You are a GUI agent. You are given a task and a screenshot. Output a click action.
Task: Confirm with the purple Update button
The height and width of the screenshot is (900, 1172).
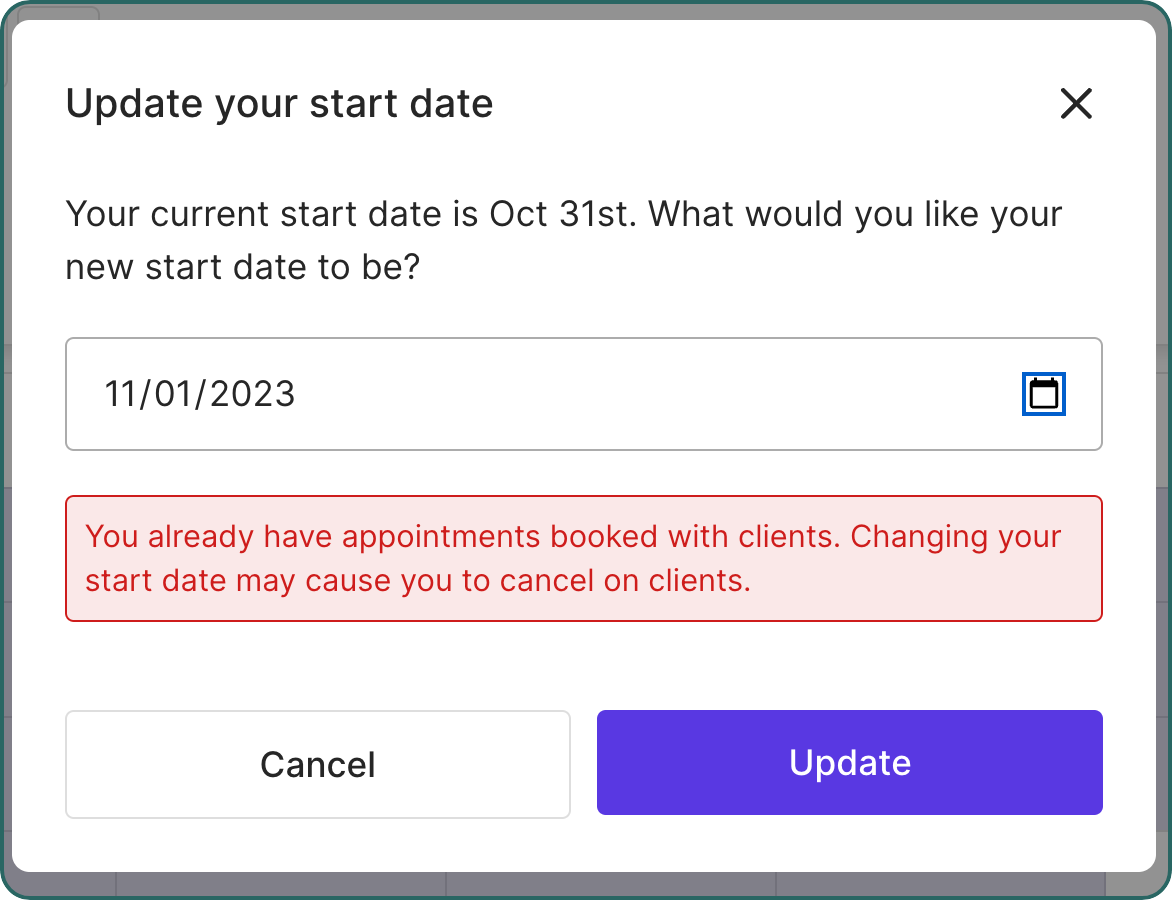849,763
